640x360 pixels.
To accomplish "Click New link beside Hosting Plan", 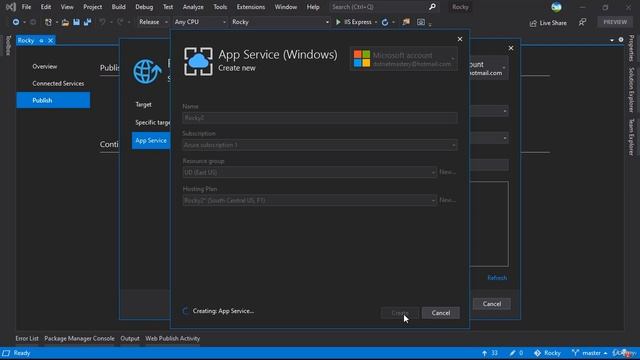I will coord(447,200).
